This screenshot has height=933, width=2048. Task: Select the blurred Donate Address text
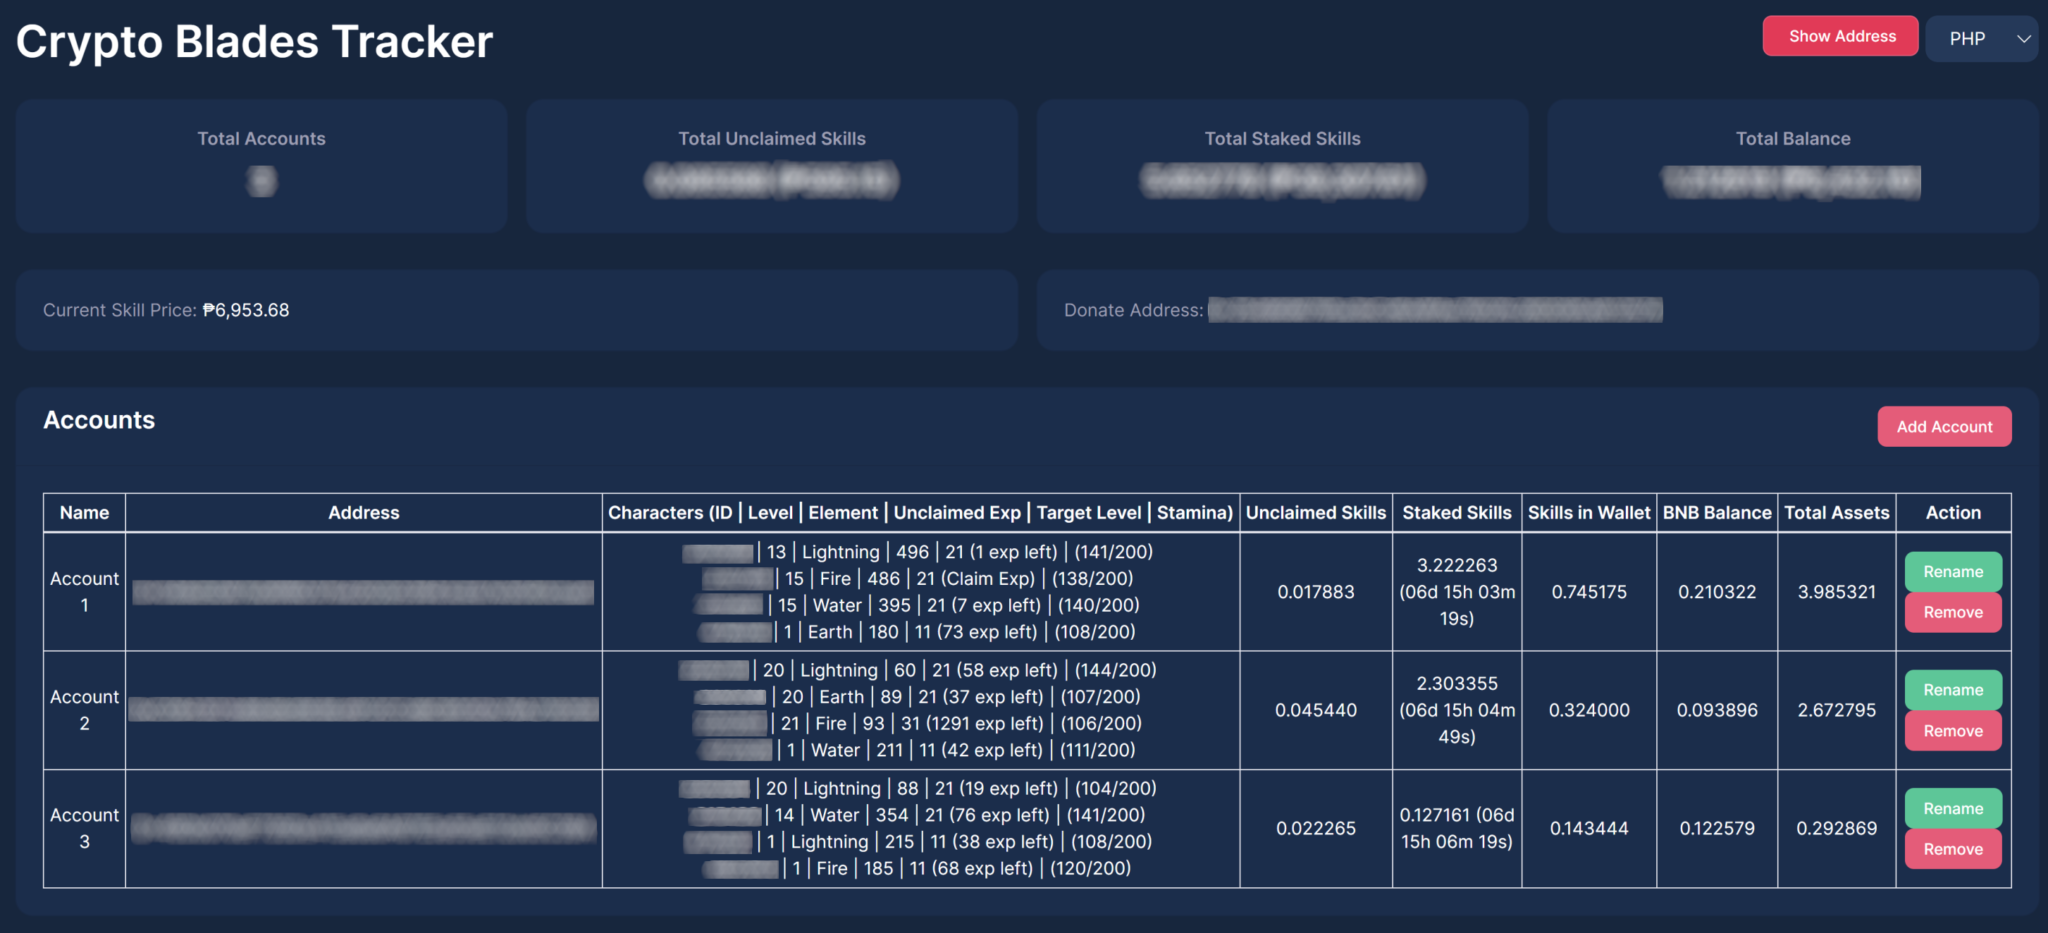1434,310
